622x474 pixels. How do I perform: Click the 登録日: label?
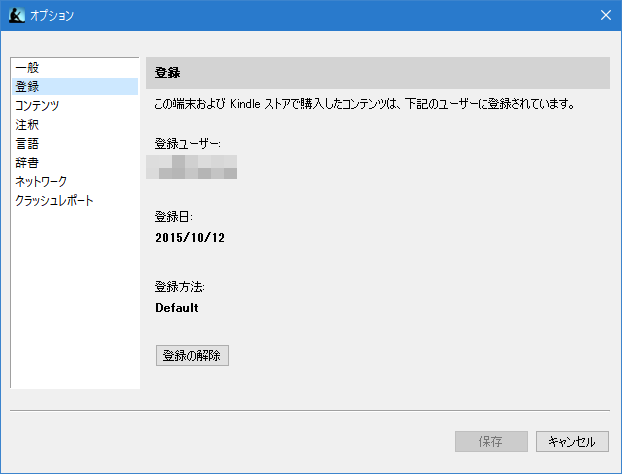173,217
